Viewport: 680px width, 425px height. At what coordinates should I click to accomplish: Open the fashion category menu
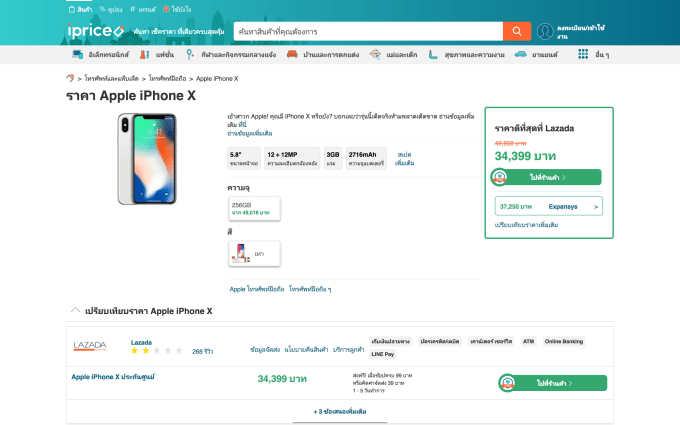tap(152, 53)
